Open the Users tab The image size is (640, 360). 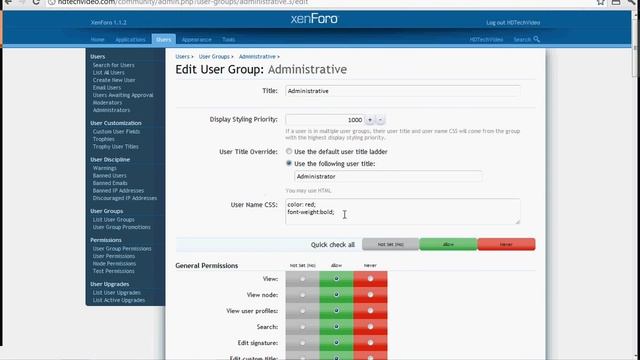(x=164, y=40)
